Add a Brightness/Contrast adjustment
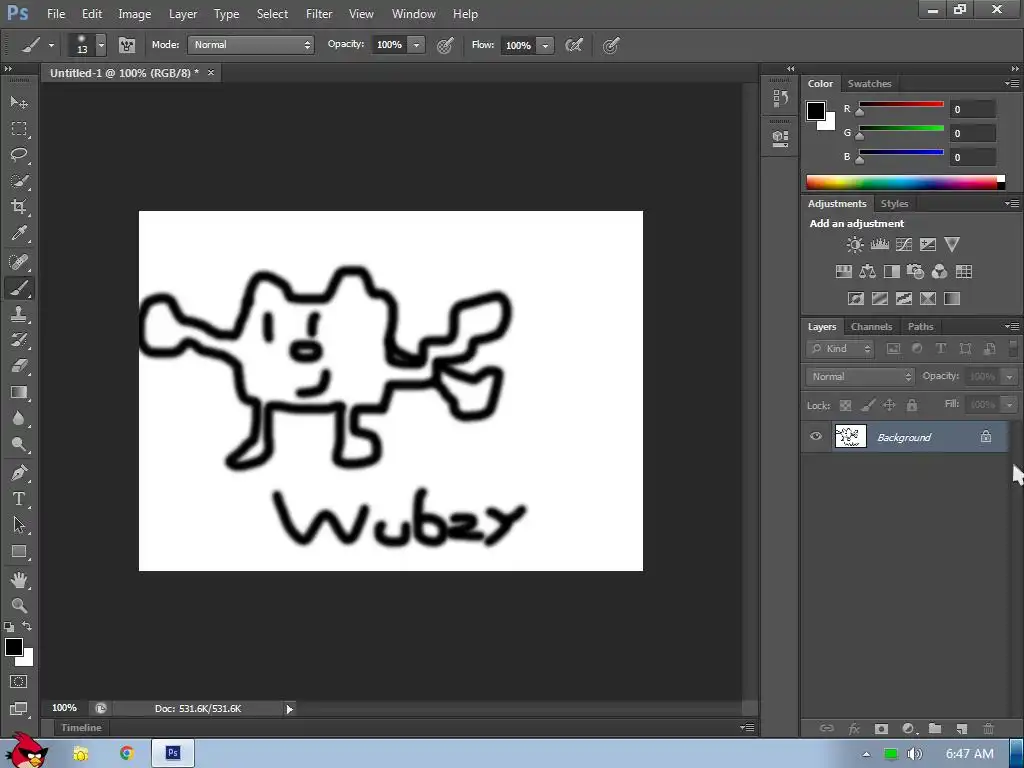This screenshot has height=768, width=1024. (855, 245)
